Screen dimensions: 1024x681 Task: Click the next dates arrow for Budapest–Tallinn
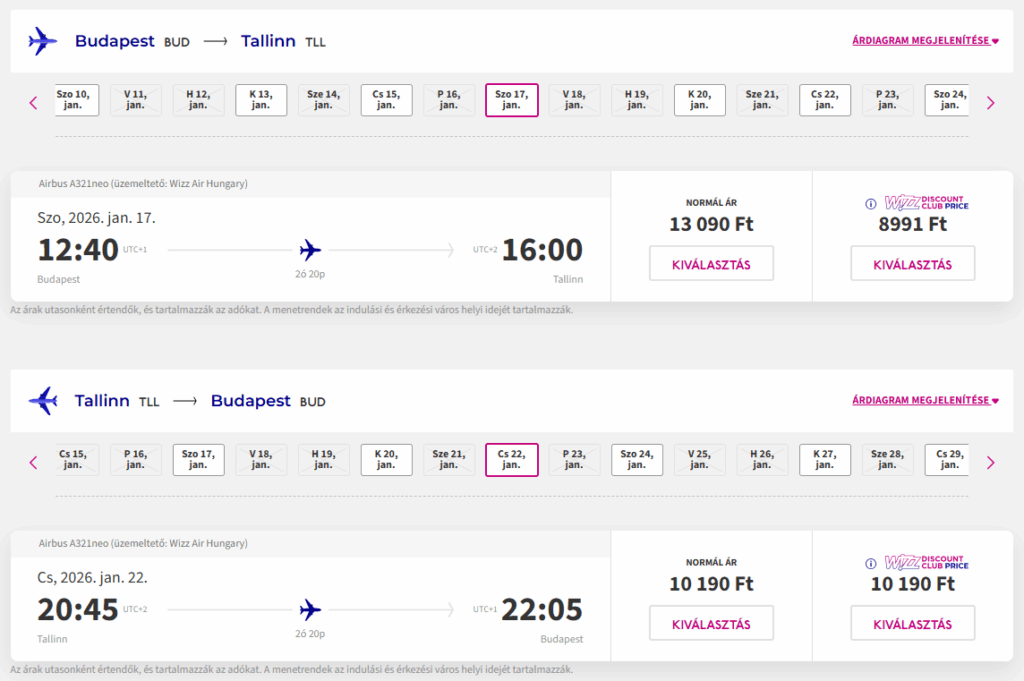click(x=990, y=102)
